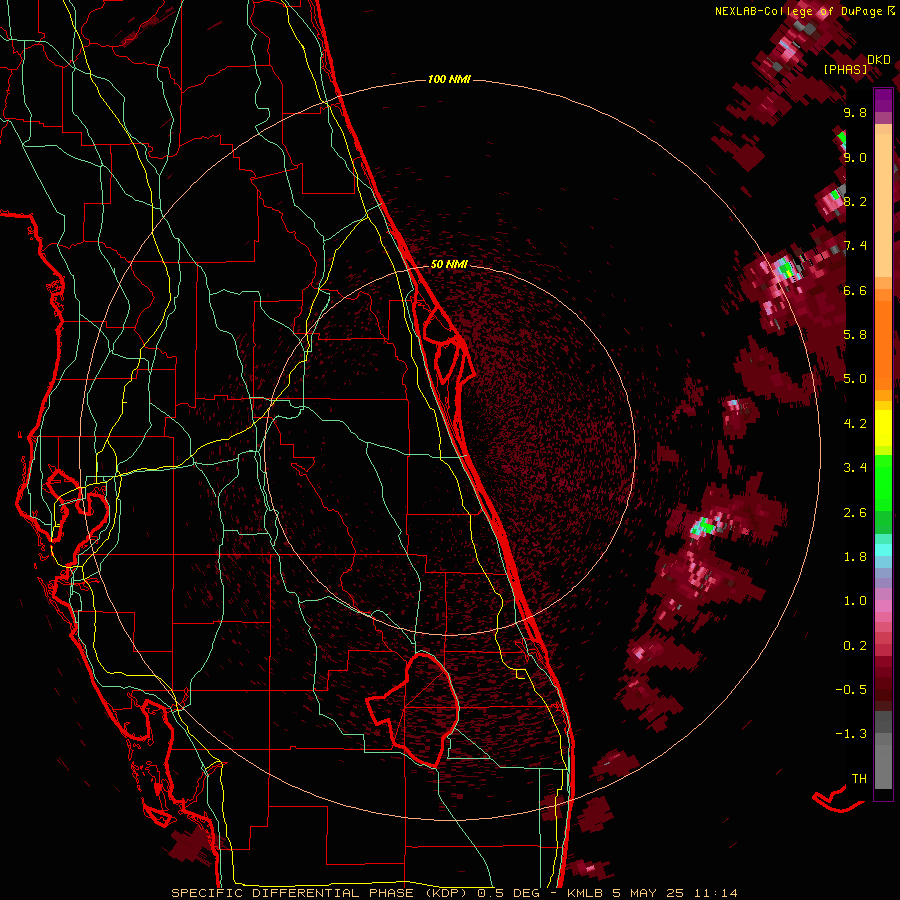Click the TH threshold label

(x=859, y=778)
